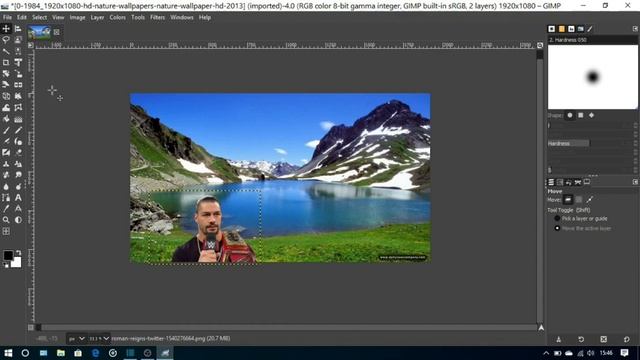Set Move mode to selection
The image size is (640, 360).
pyautogui.click(x=579, y=200)
